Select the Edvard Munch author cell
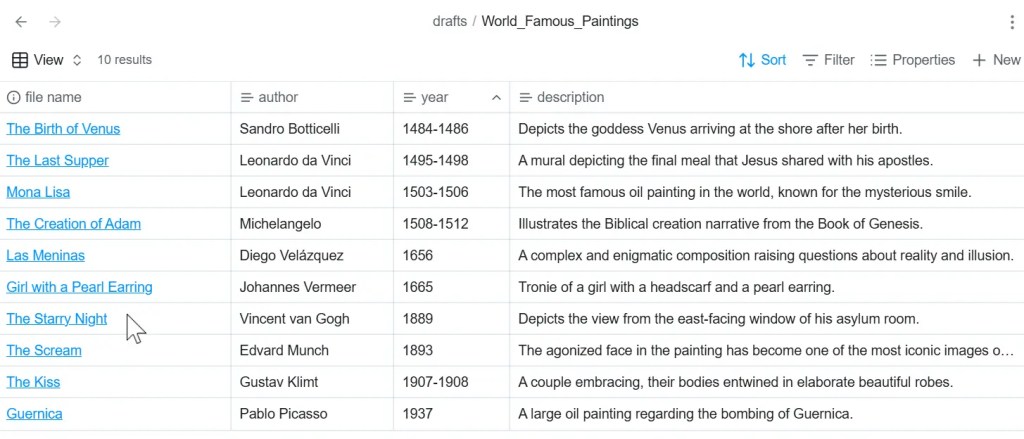The image size is (1024, 439). coord(284,351)
